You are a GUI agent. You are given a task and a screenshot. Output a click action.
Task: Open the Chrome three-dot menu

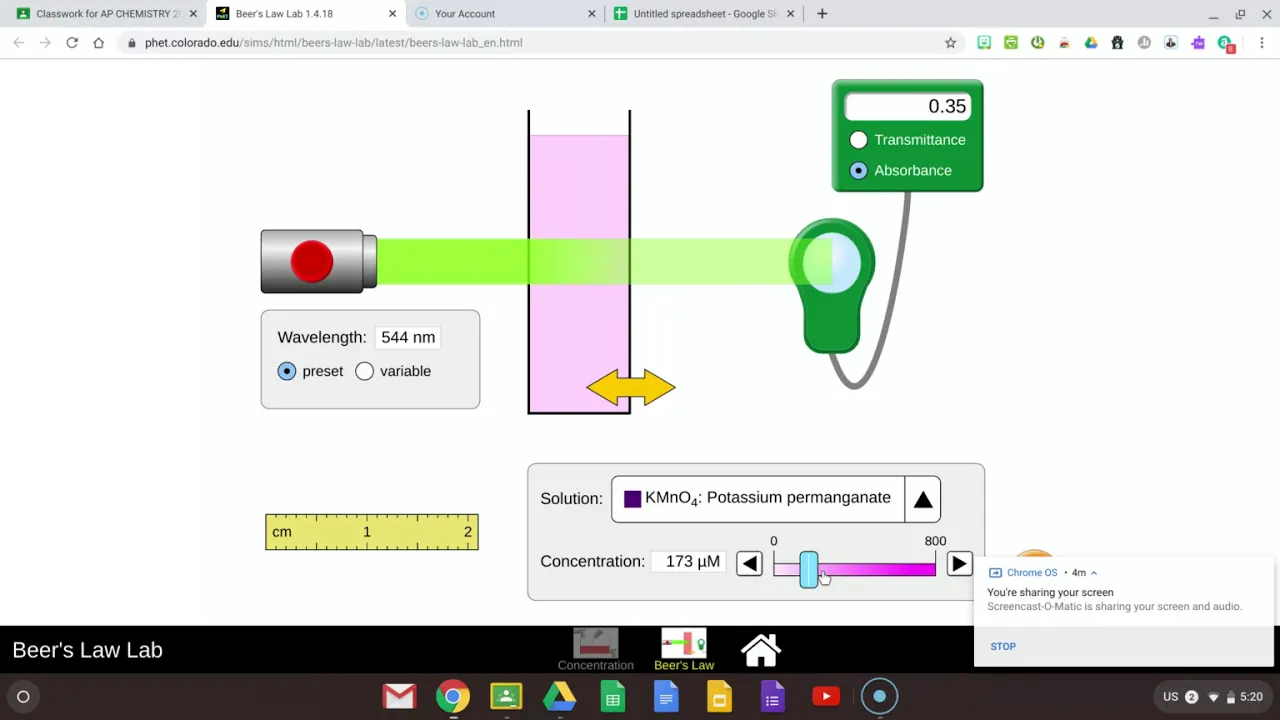point(1262,43)
